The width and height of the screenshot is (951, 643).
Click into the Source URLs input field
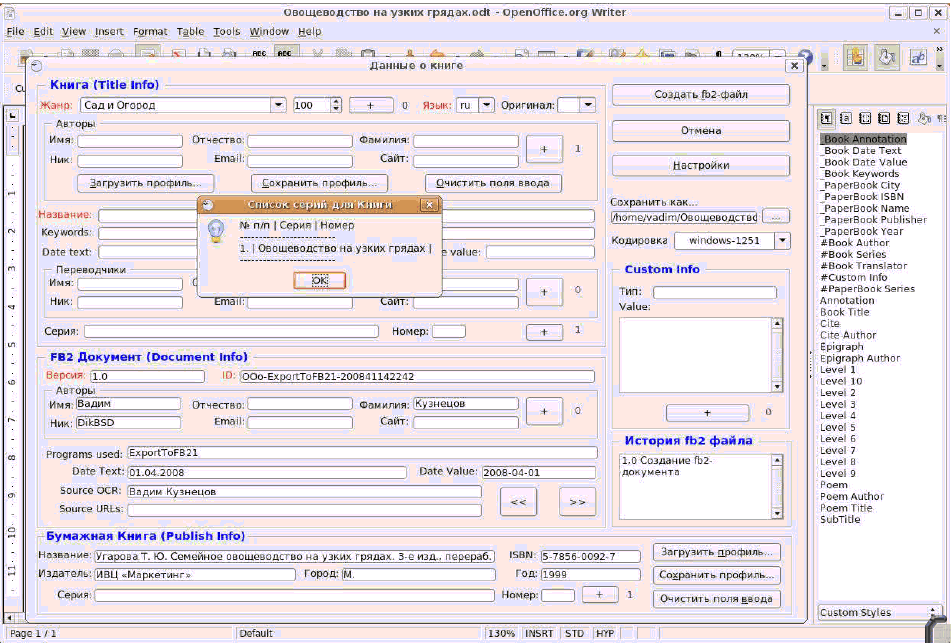[x=304, y=510]
